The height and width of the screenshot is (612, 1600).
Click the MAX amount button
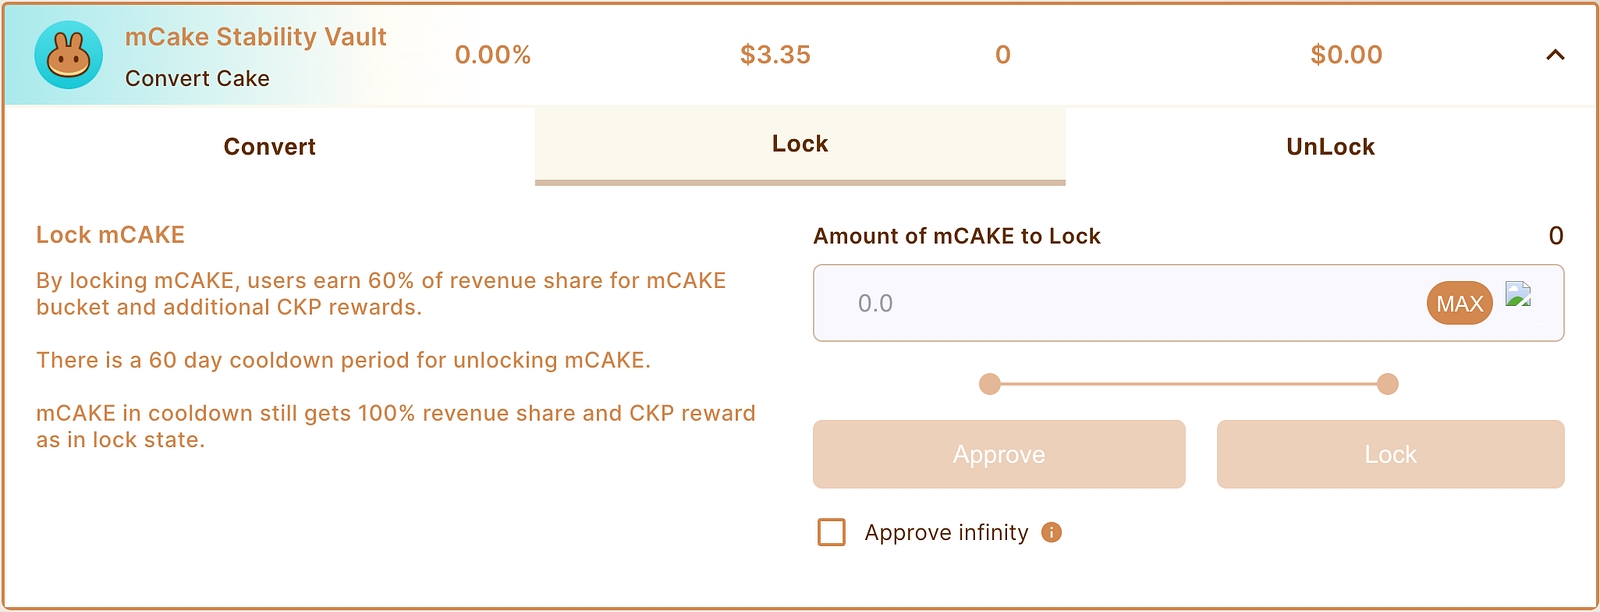coord(1459,304)
